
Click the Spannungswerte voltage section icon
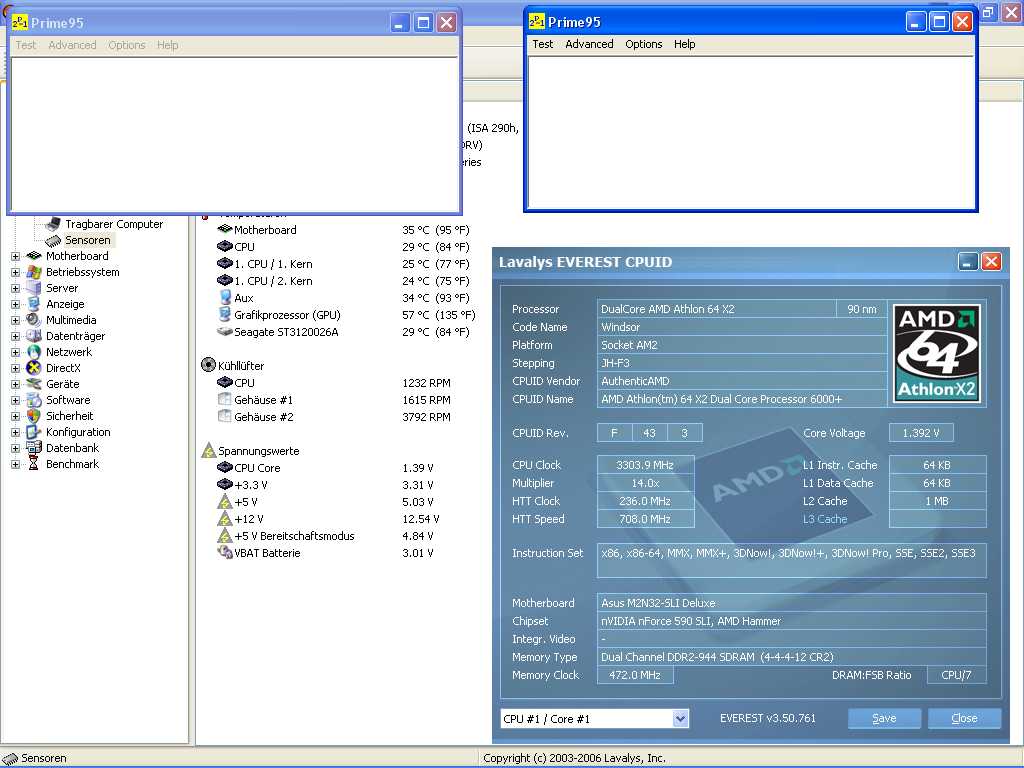[208, 451]
